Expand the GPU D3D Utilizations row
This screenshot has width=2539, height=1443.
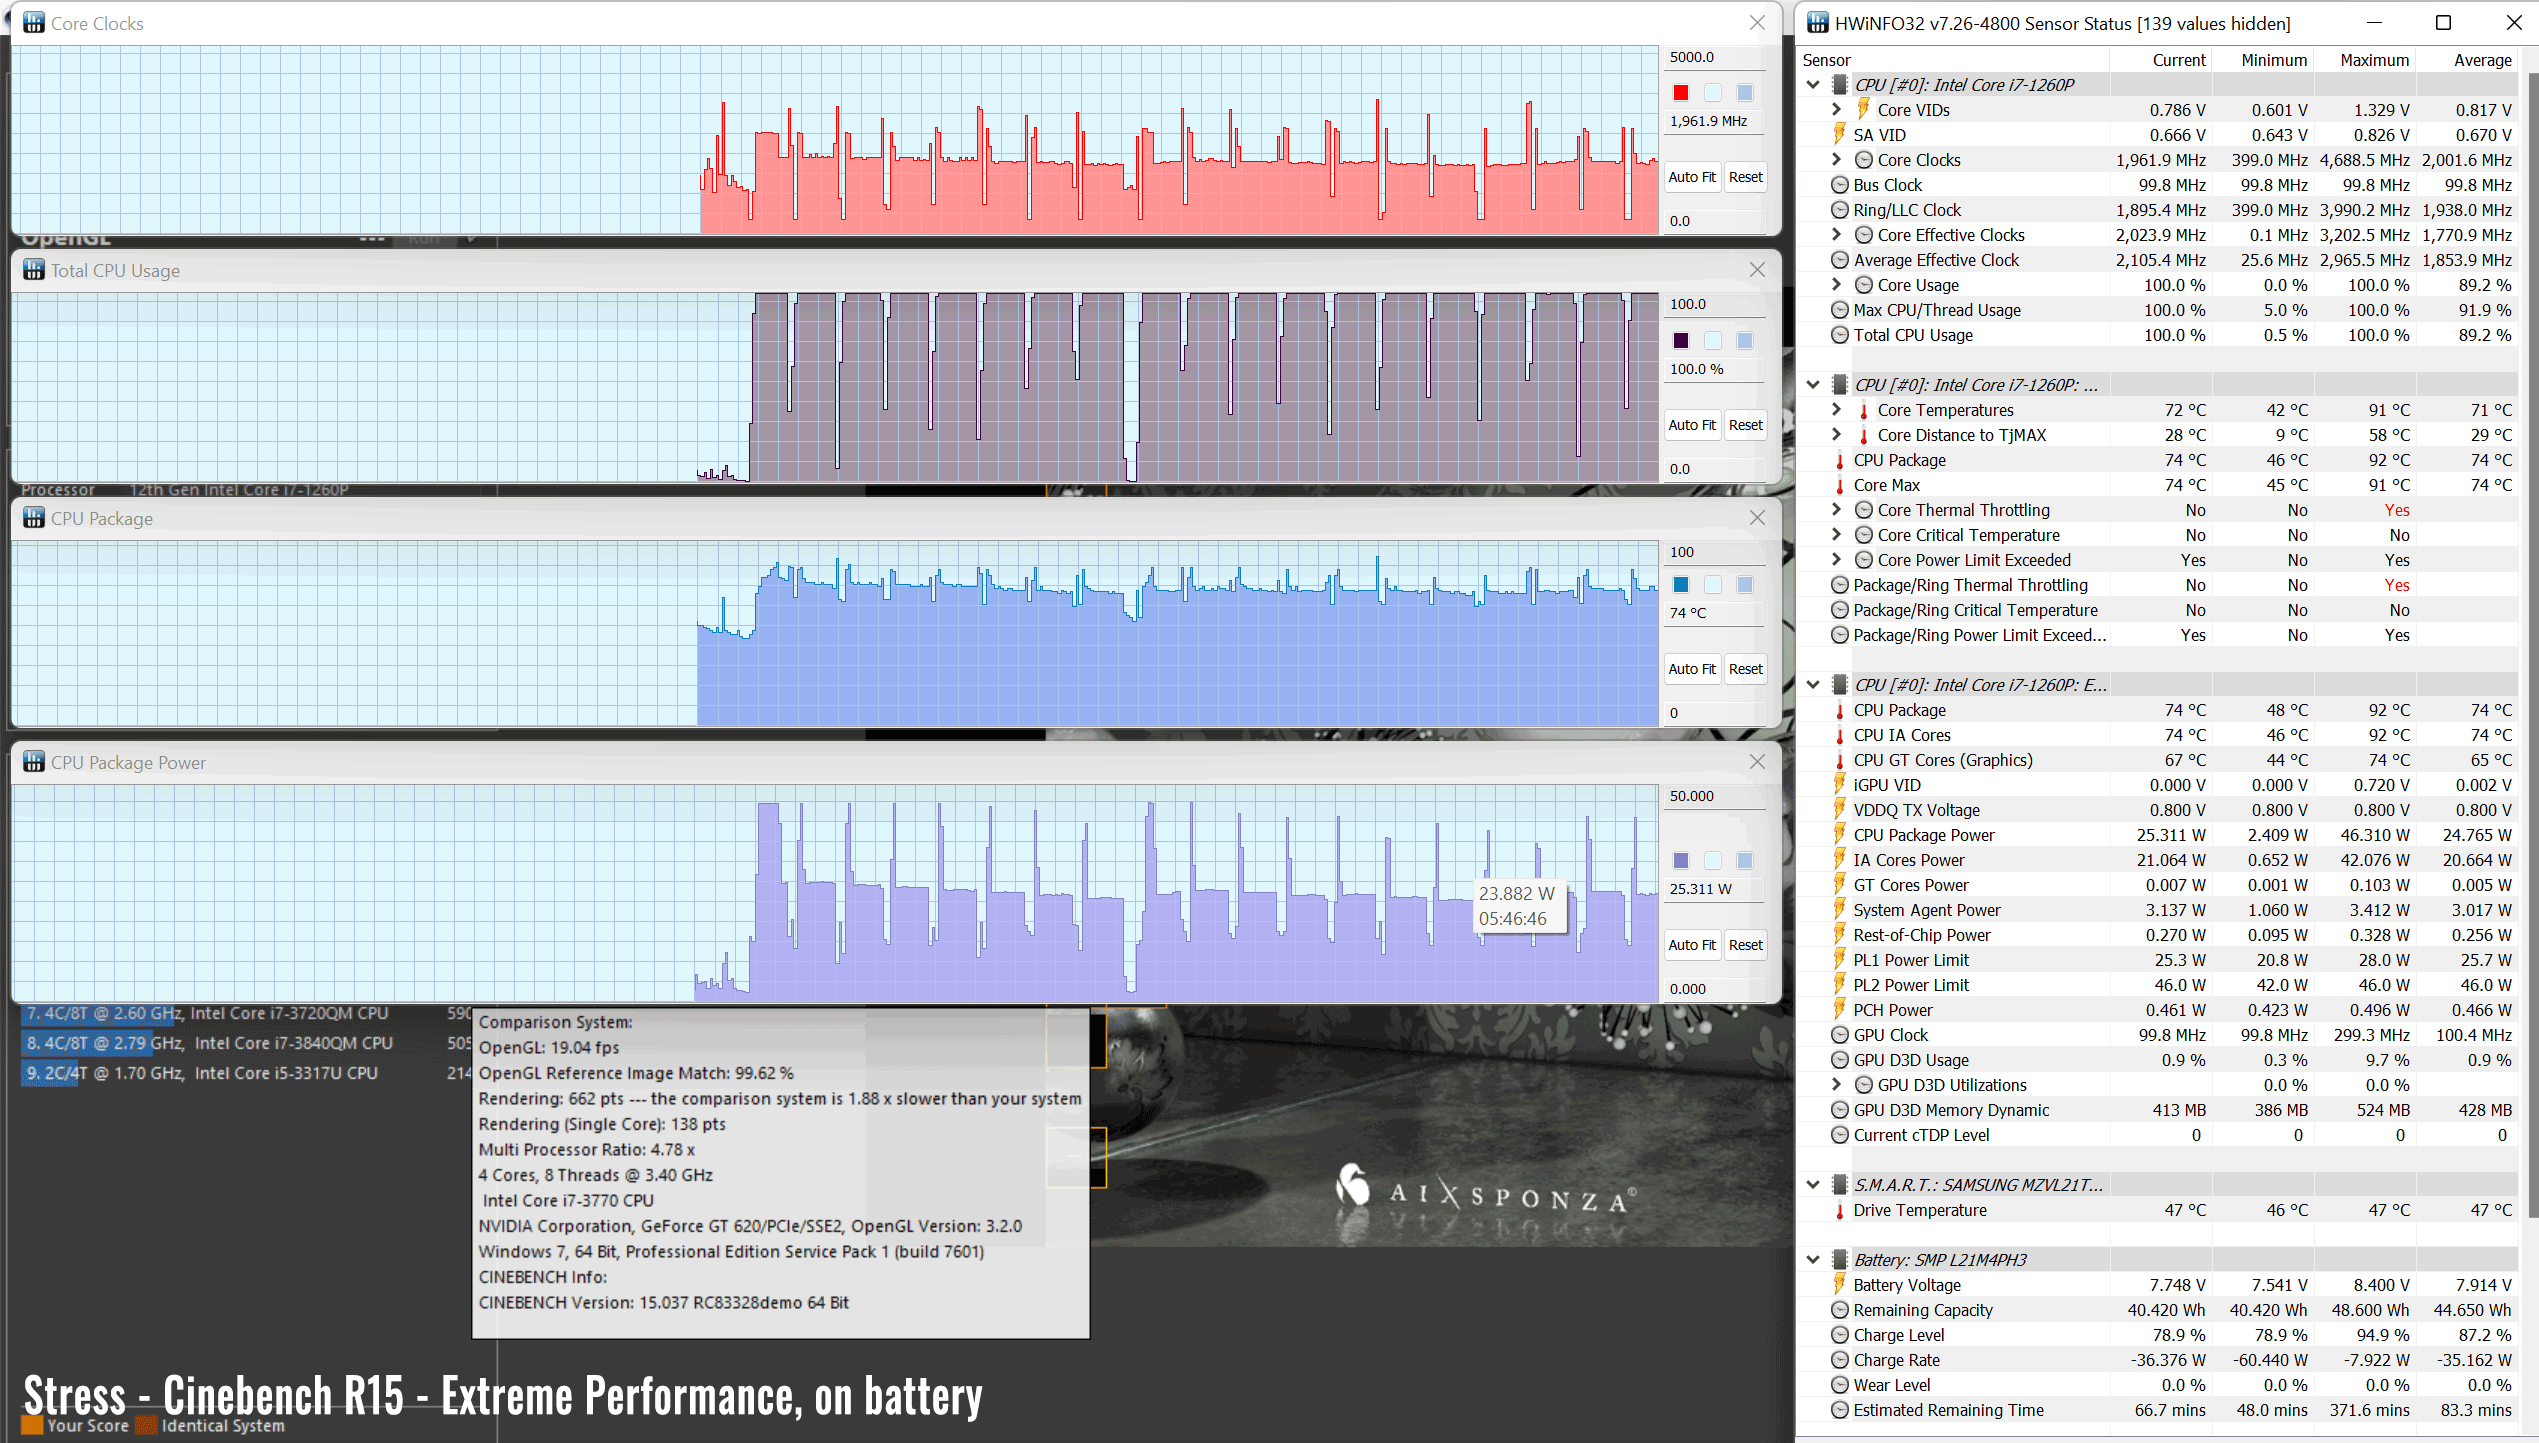pos(1837,1085)
